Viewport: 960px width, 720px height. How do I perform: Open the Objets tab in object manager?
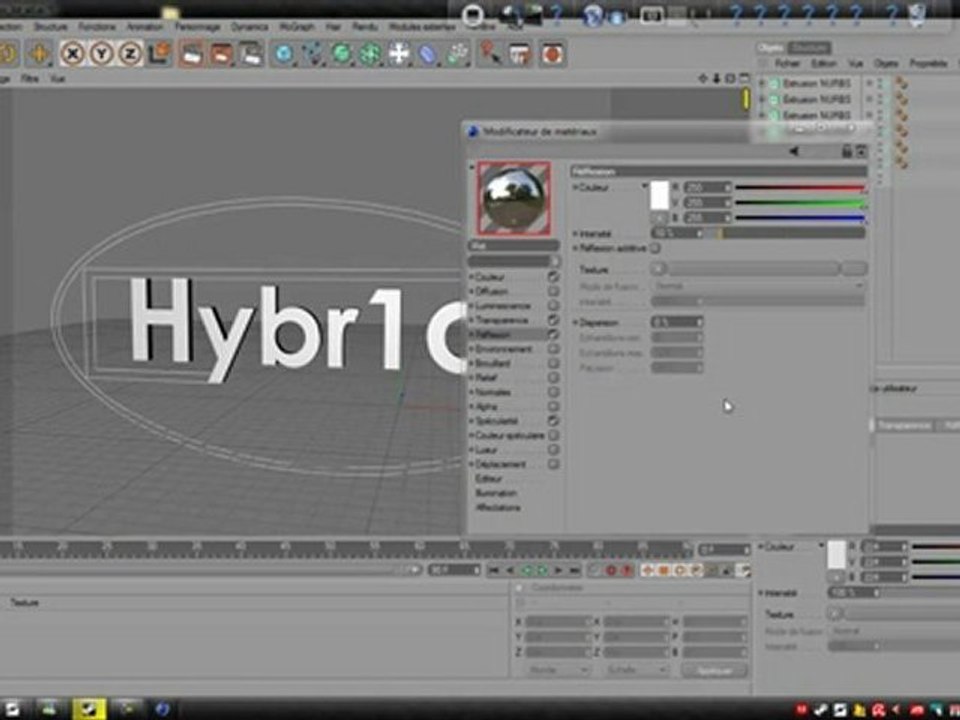point(771,48)
